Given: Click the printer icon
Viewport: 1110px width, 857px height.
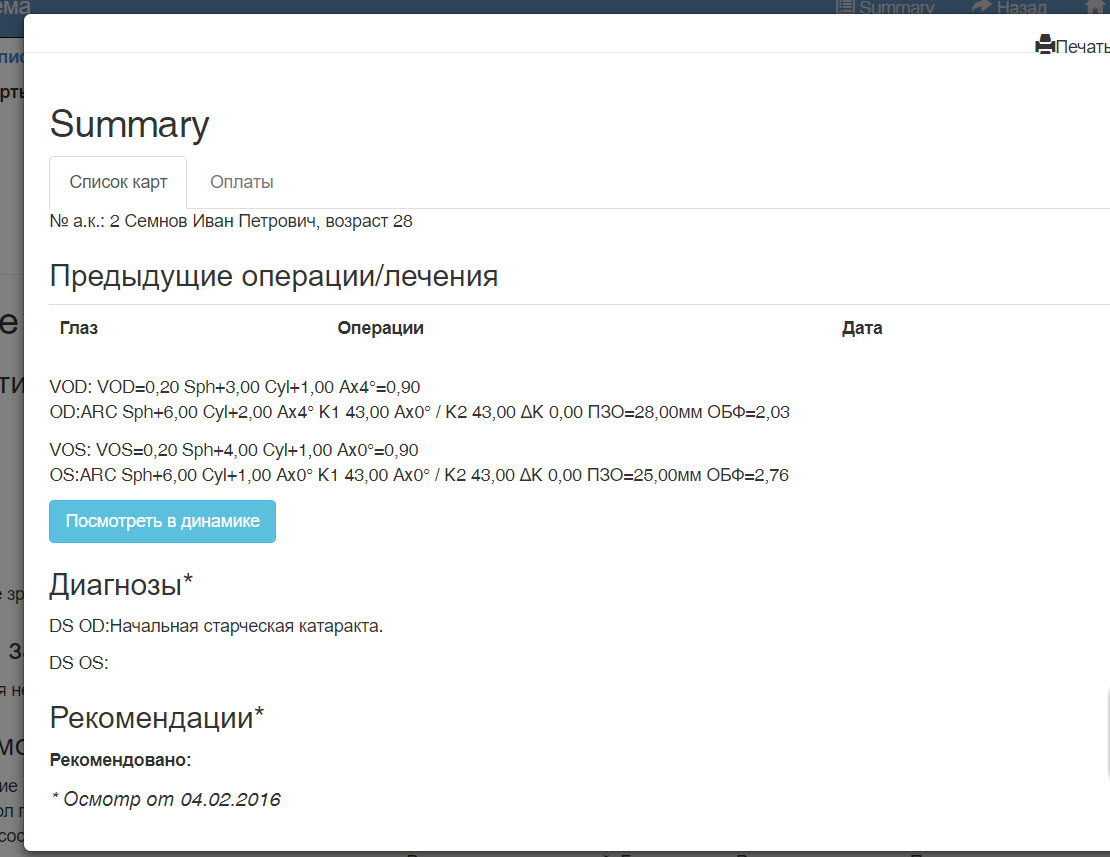Looking at the screenshot, I should click(x=1045, y=45).
